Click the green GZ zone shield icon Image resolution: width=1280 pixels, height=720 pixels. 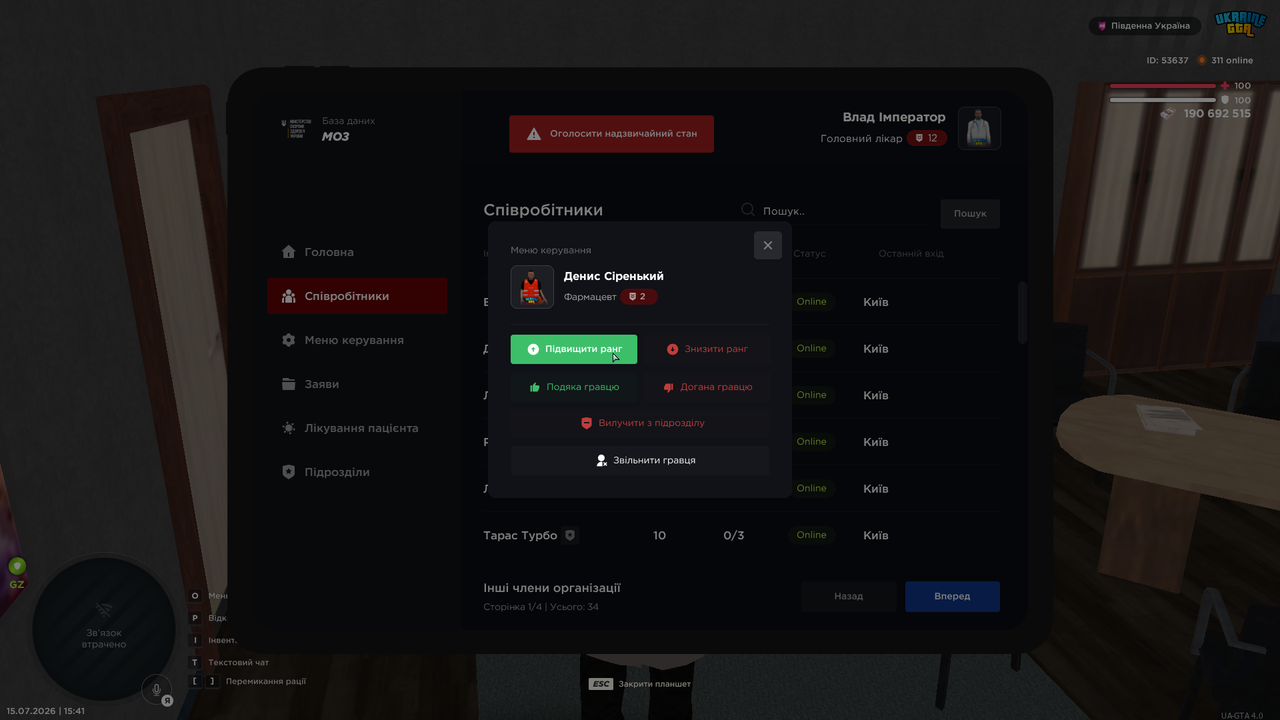(x=17, y=566)
